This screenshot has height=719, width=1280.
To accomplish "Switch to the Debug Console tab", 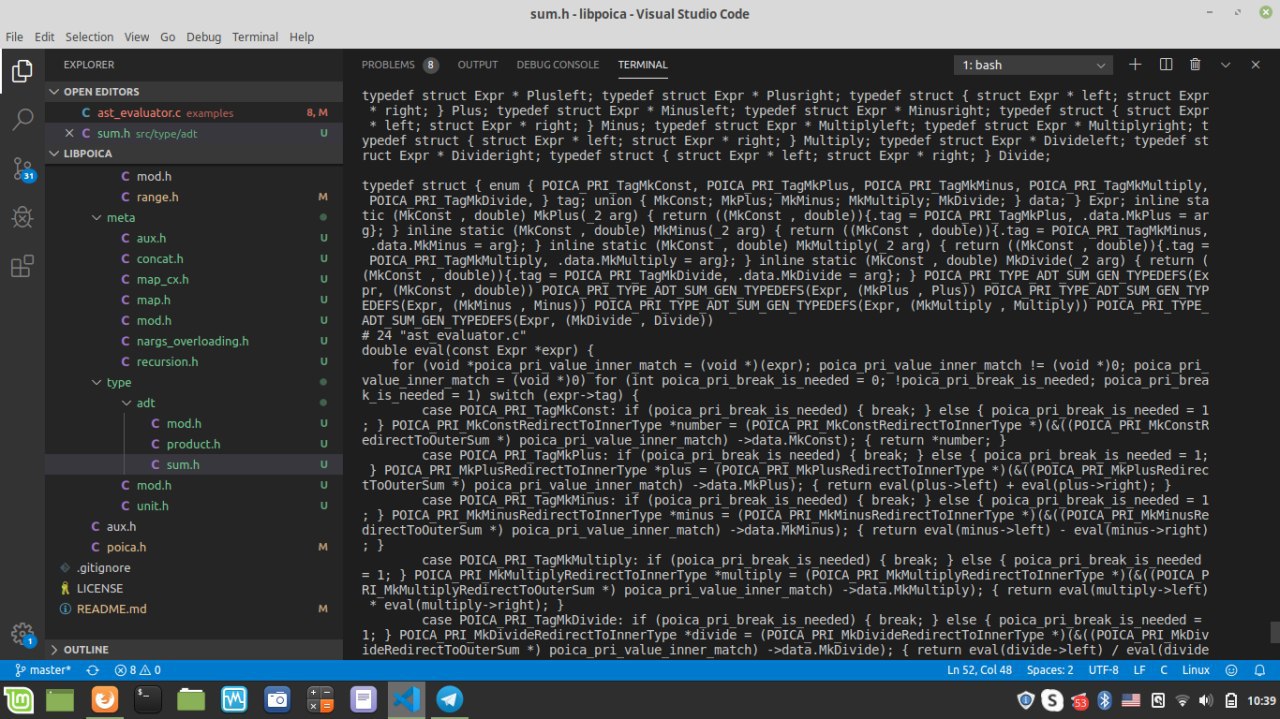I will pos(557,65).
